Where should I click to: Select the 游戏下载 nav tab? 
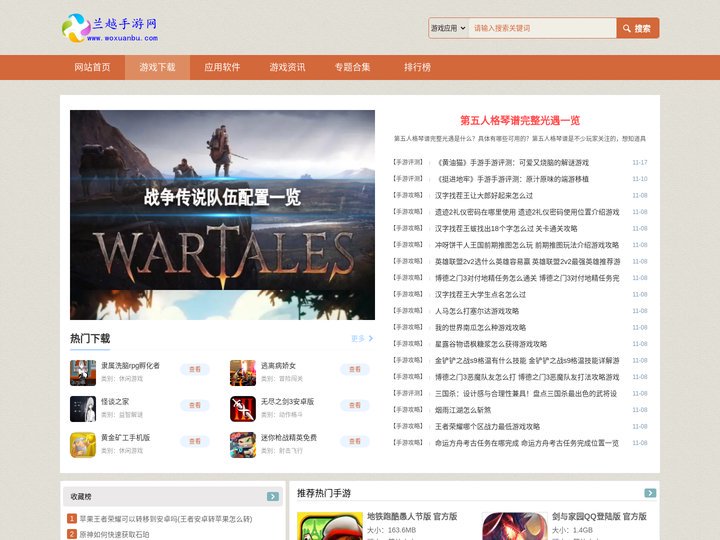(x=158, y=68)
